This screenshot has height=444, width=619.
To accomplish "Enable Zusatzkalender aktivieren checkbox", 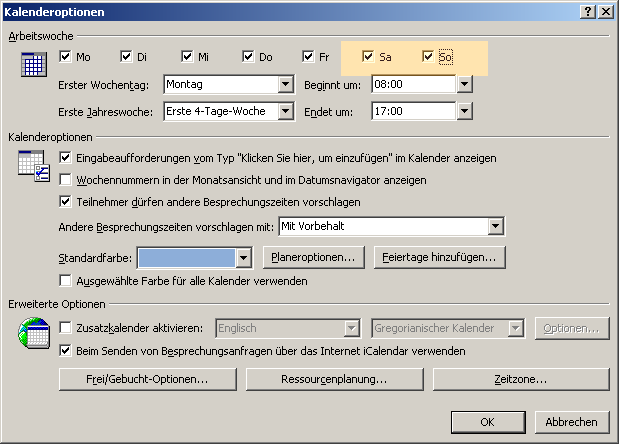I will coord(65,328).
